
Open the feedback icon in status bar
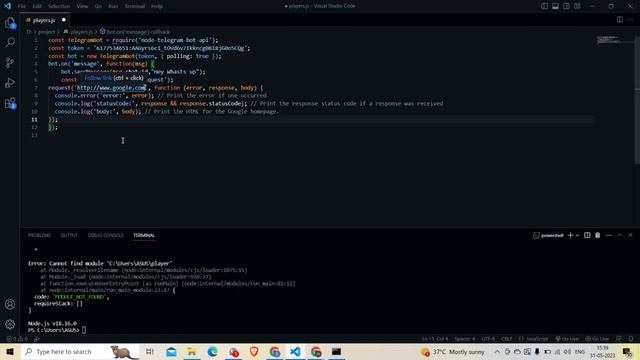click(619, 339)
